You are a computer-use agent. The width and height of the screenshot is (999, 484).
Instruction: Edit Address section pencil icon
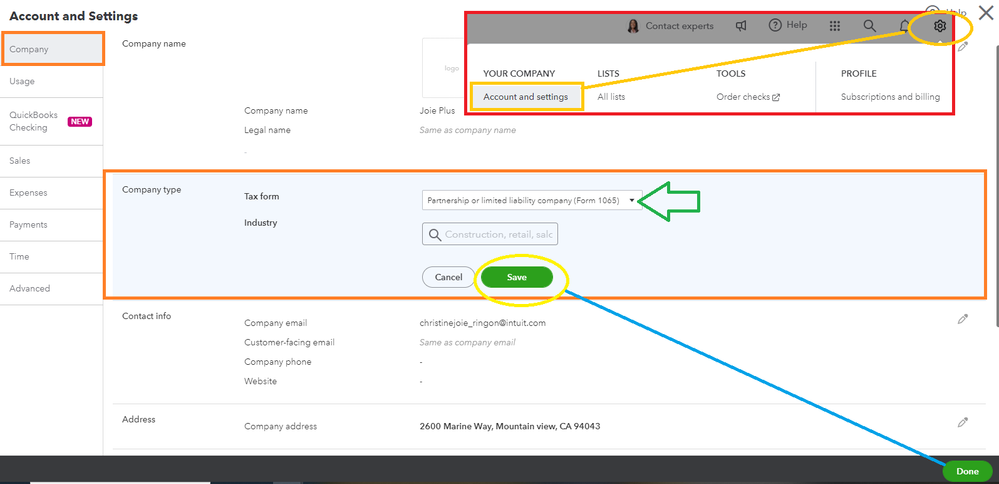[x=963, y=422]
